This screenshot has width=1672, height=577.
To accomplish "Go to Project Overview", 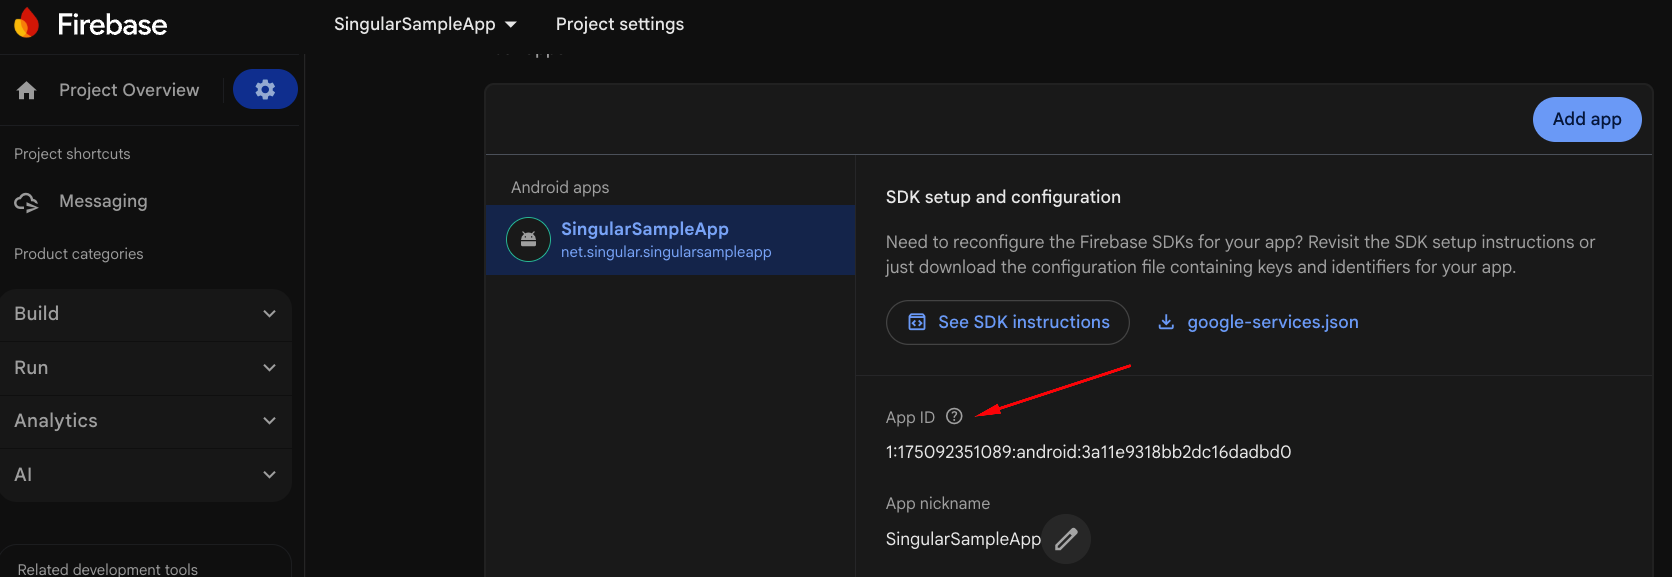I will pos(129,90).
